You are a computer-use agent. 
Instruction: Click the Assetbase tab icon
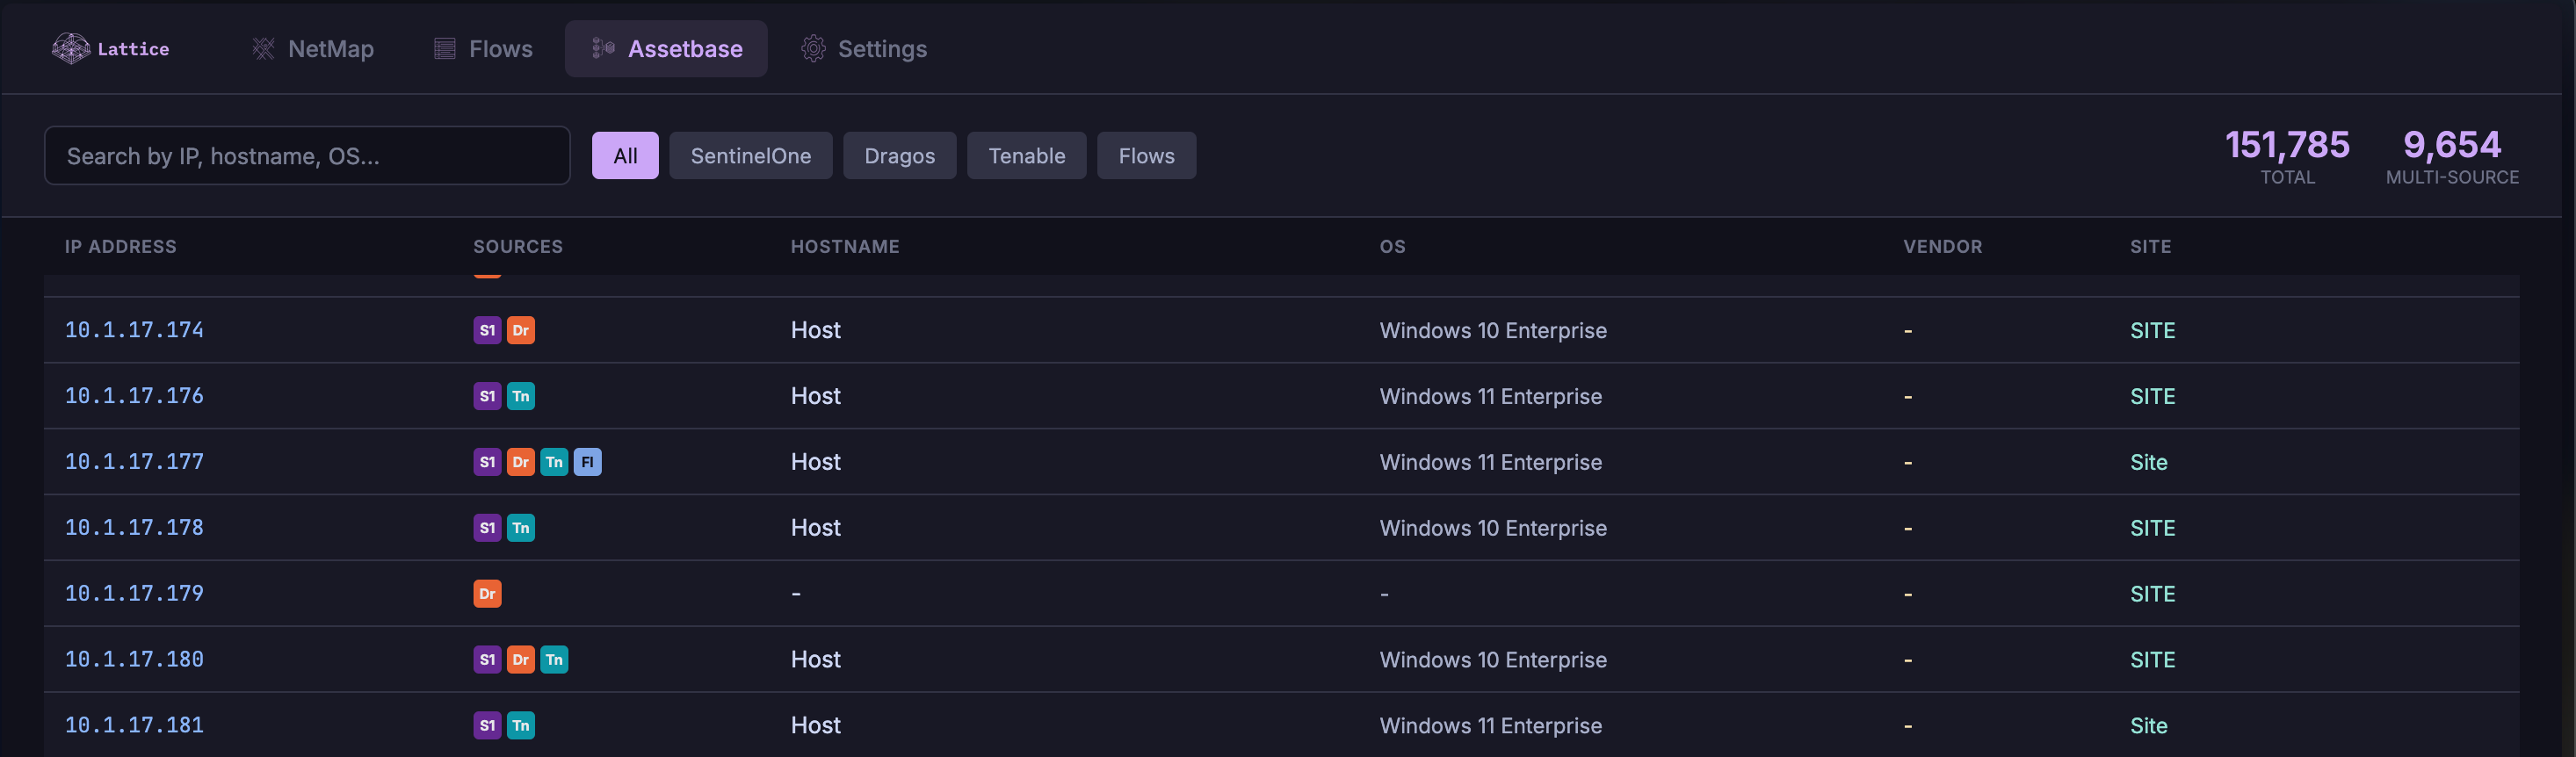point(603,48)
